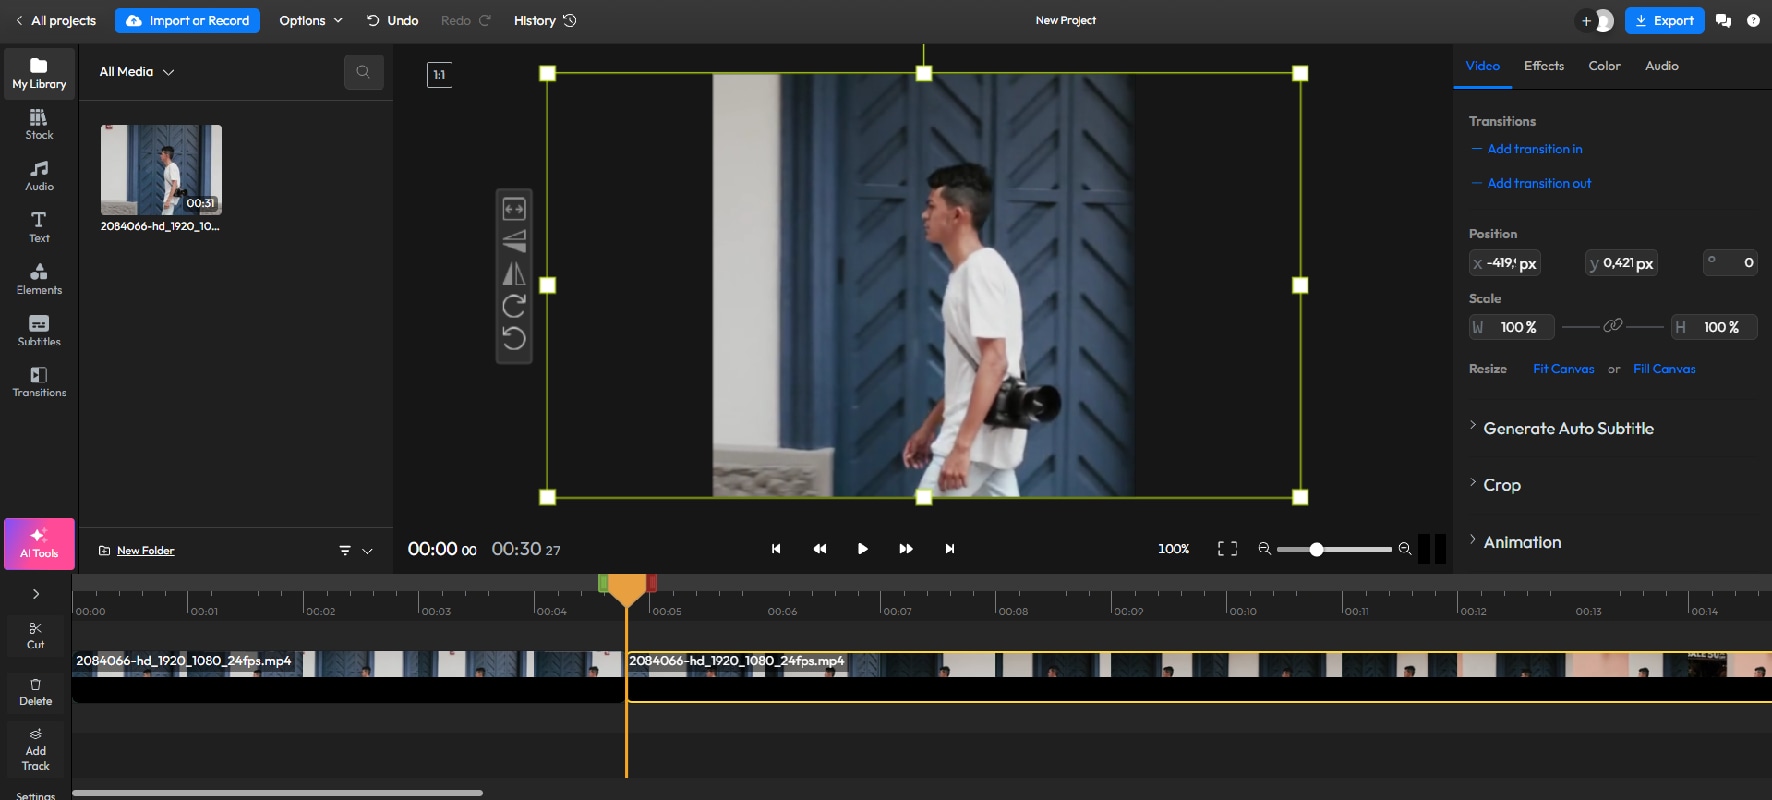
Task: Rewind the preview
Action: [820, 549]
